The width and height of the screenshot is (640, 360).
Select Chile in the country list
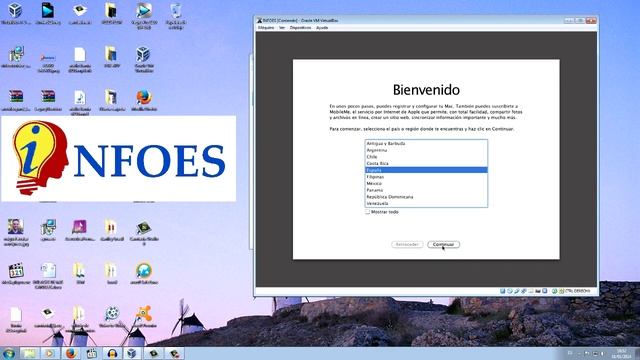[426, 157]
